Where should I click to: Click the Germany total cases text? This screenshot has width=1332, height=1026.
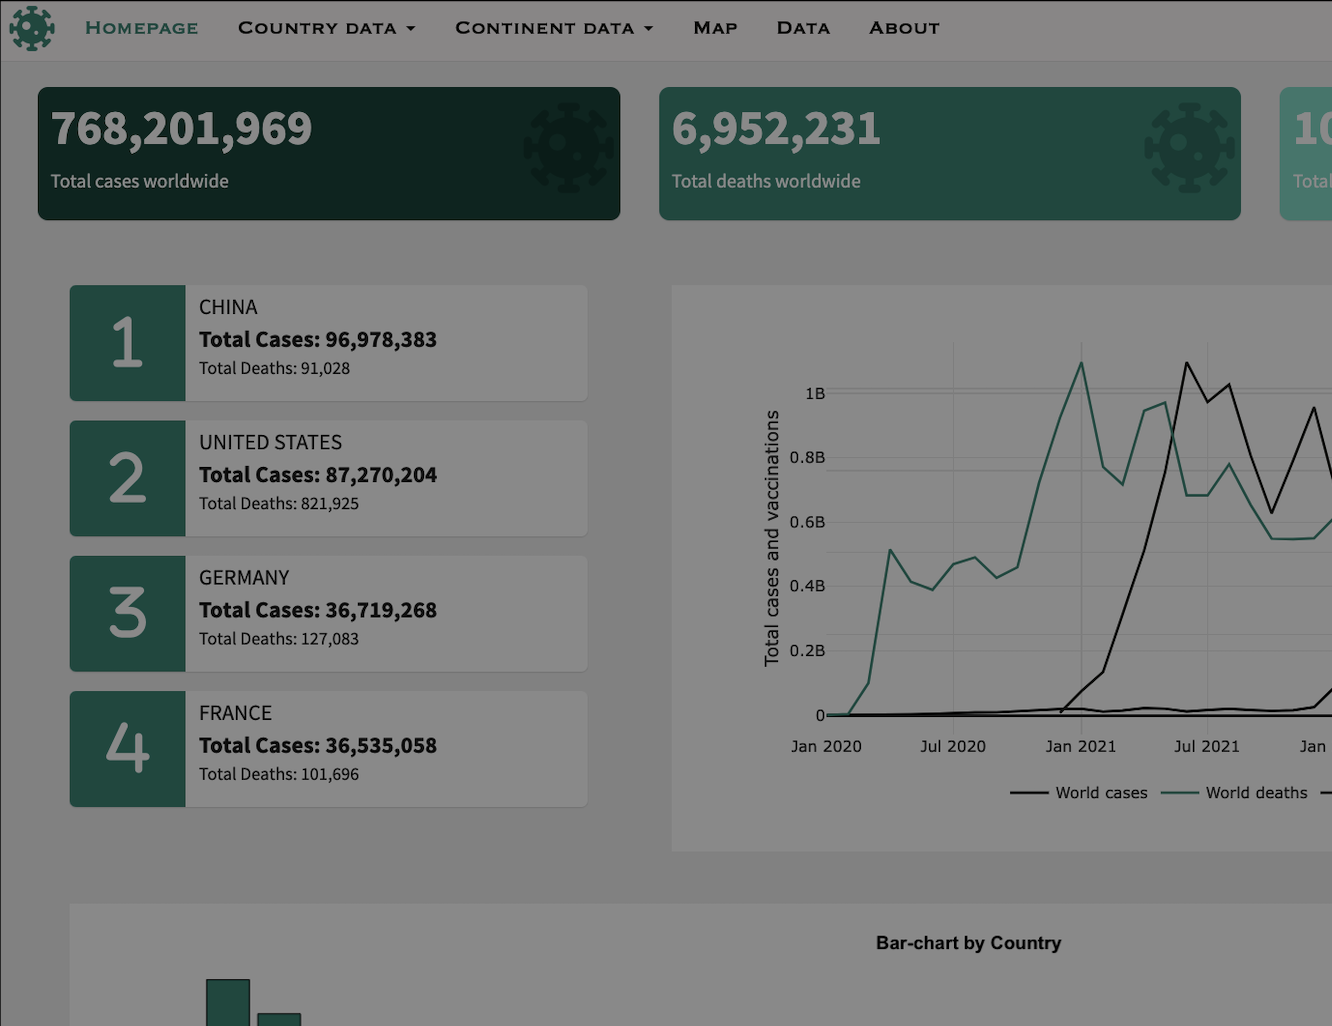coord(318,610)
